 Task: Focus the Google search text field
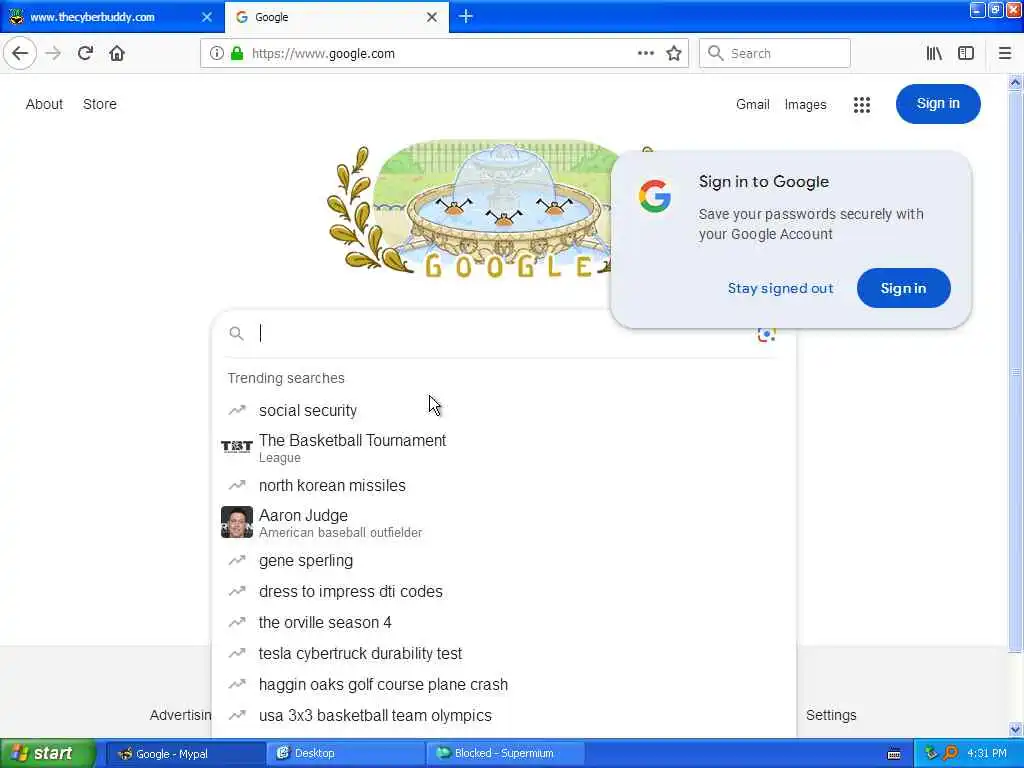tap(503, 334)
